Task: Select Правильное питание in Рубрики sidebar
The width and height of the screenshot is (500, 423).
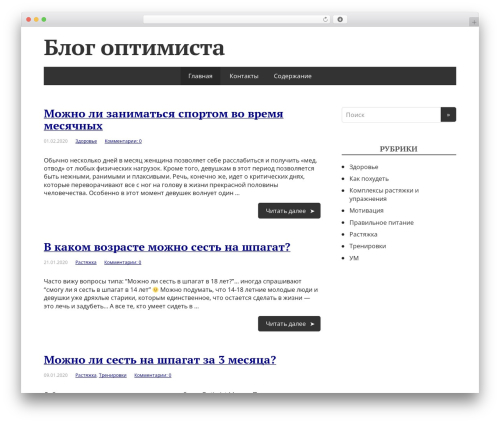Action: coord(381,222)
